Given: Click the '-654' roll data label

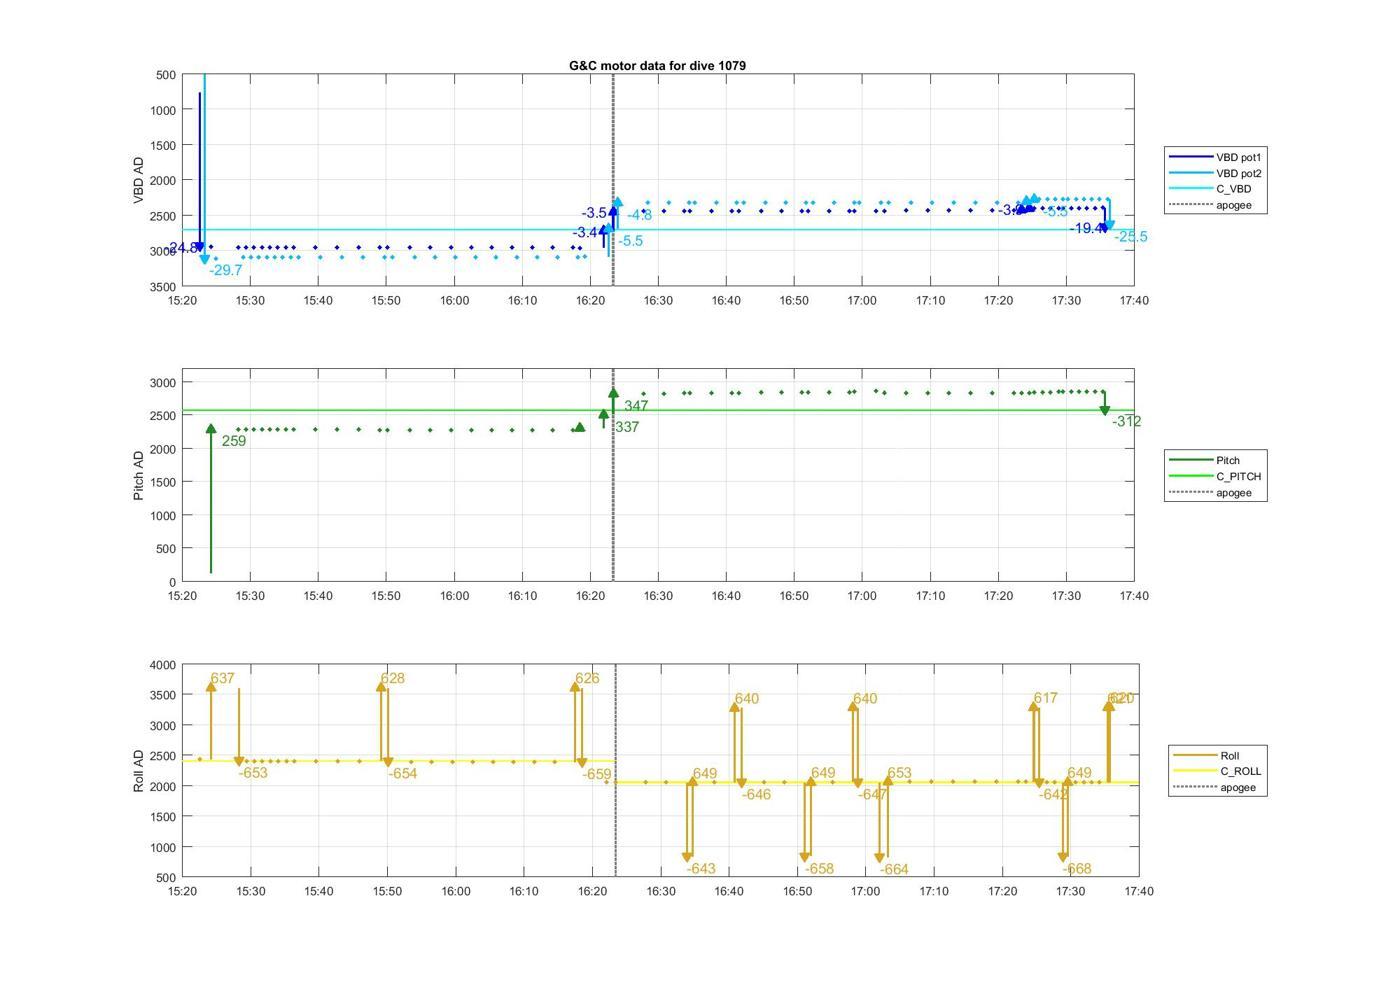Looking at the screenshot, I should pos(403,774).
